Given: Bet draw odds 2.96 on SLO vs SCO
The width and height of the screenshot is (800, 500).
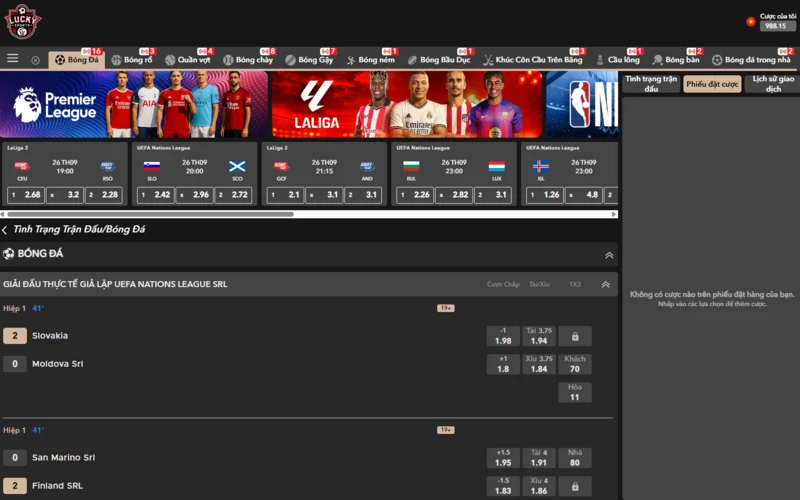Looking at the screenshot, I should [x=194, y=195].
